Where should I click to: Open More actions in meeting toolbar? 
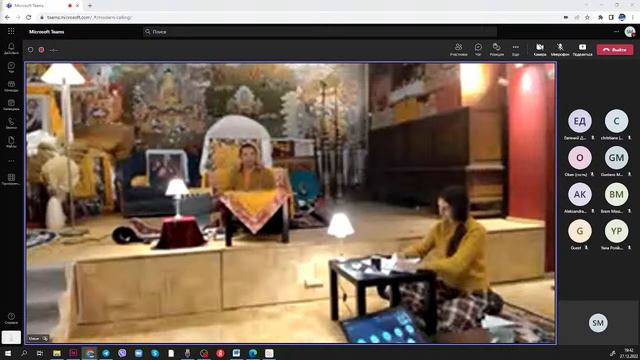[x=516, y=49]
